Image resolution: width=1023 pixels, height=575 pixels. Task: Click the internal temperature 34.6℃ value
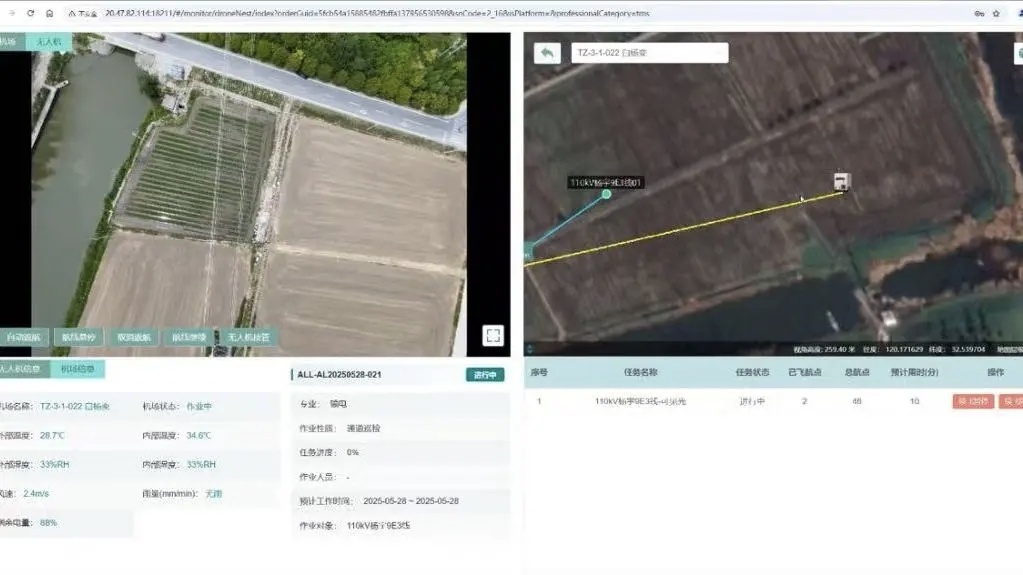click(x=199, y=435)
